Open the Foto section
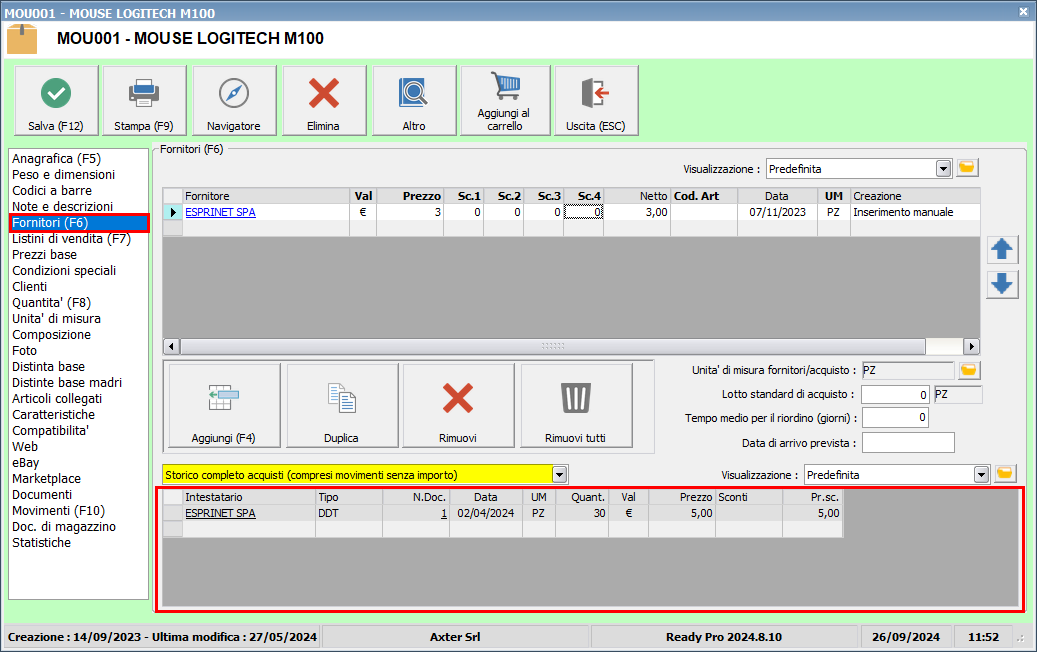This screenshot has width=1037, height=652. tap(24, 350)
